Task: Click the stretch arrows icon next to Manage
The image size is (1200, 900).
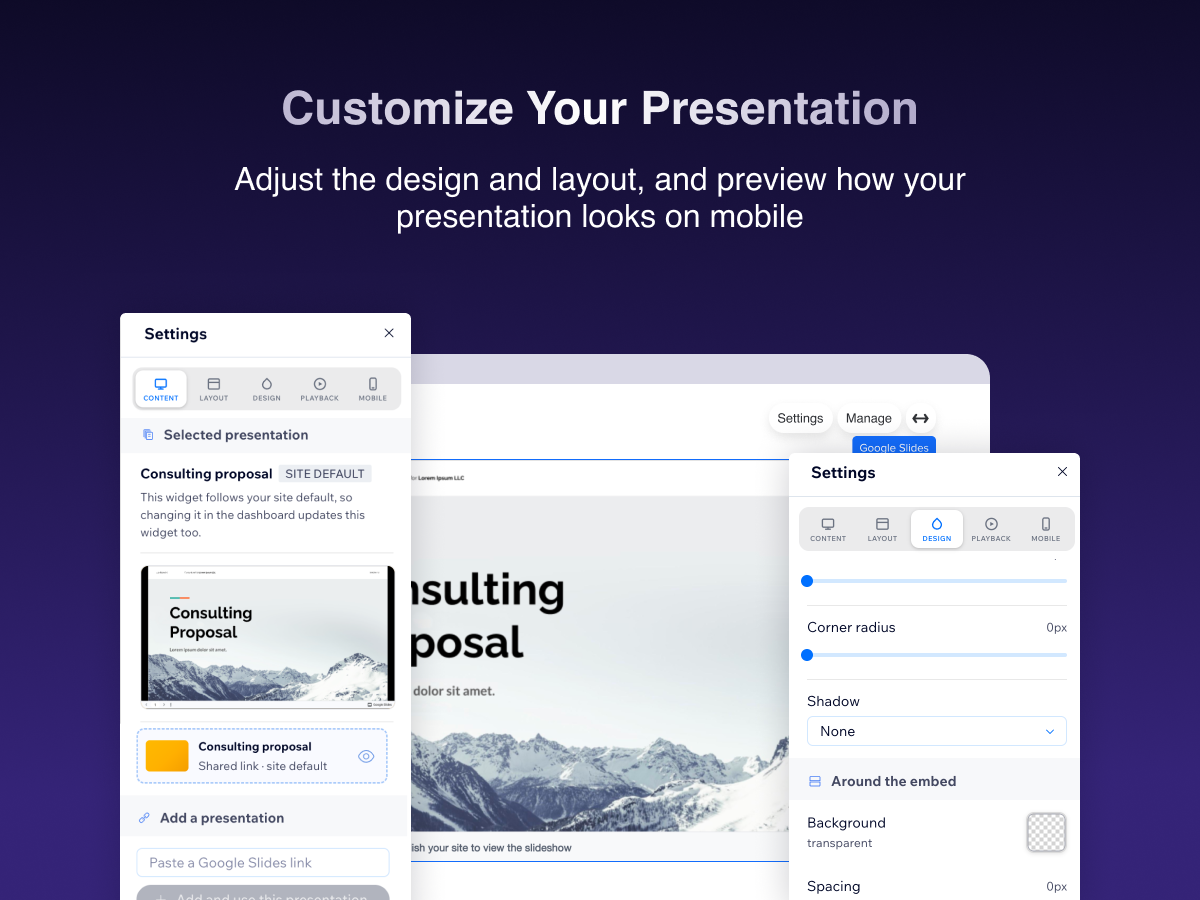Action: click(x=921, y=418)
